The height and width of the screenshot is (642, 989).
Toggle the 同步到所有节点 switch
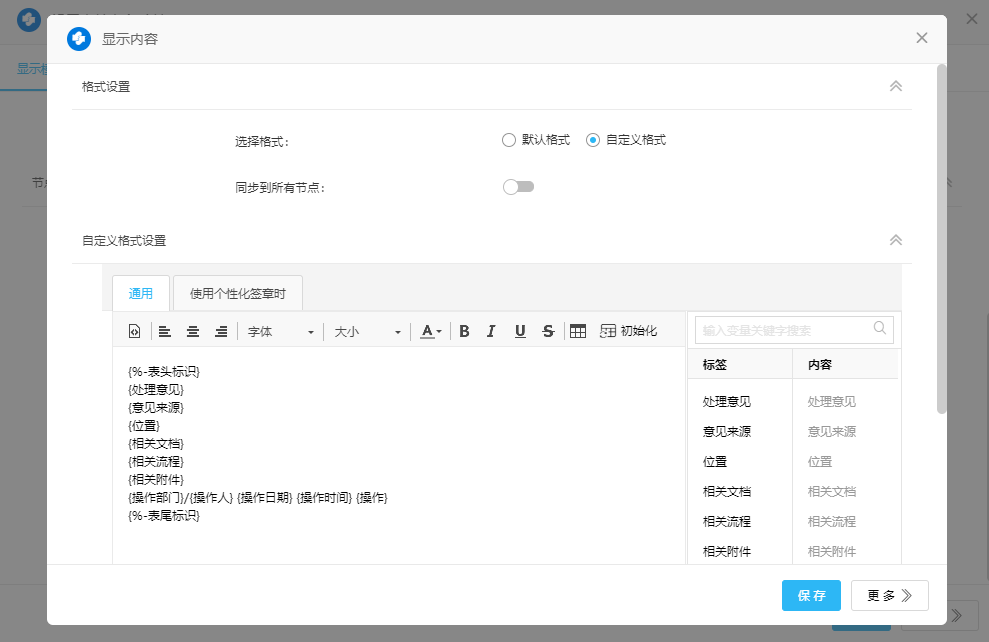click(519, 187)
